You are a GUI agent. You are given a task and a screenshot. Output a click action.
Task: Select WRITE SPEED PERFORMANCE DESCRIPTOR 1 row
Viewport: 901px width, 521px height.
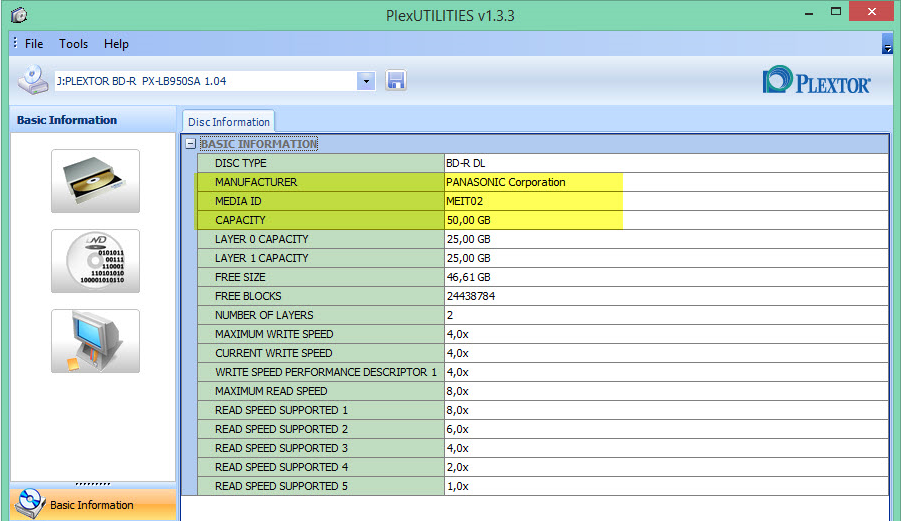point(543,372)
